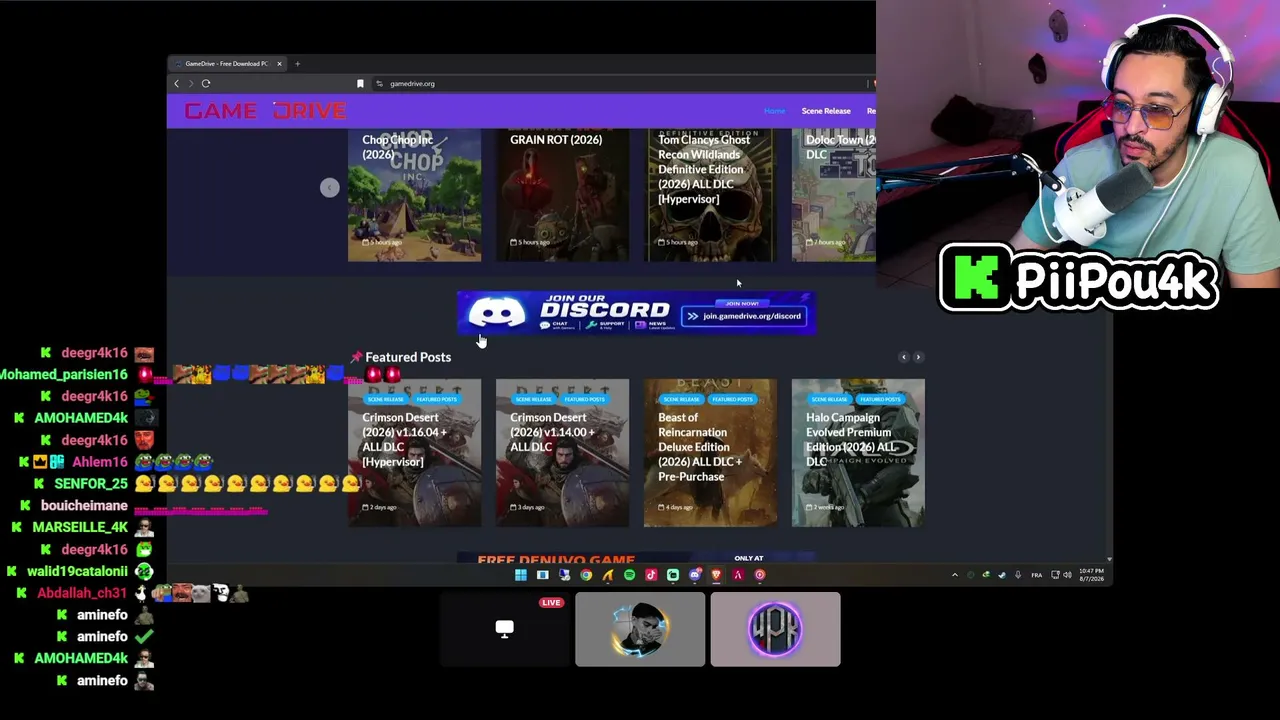Switch to Brave browser in the taskbar
This screenshot has height=720, width=1280.
(x=717, y=575)
